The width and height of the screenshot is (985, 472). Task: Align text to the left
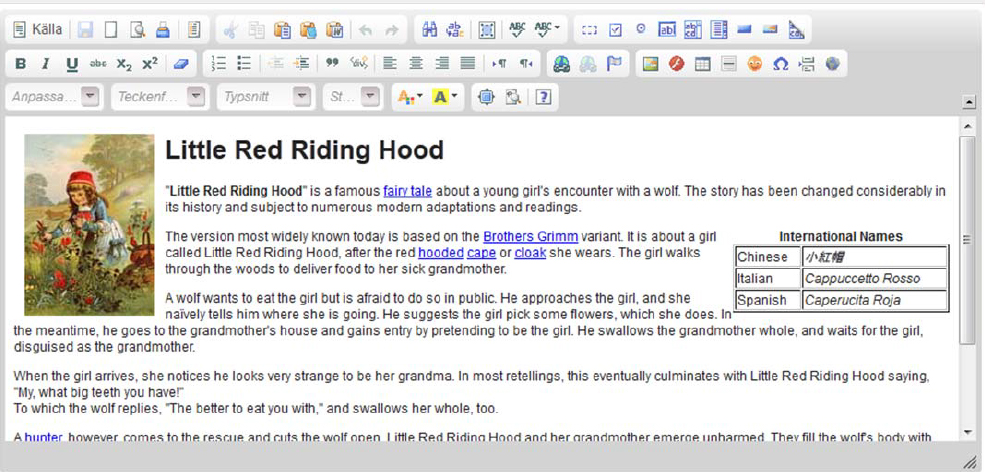point(390,63)
